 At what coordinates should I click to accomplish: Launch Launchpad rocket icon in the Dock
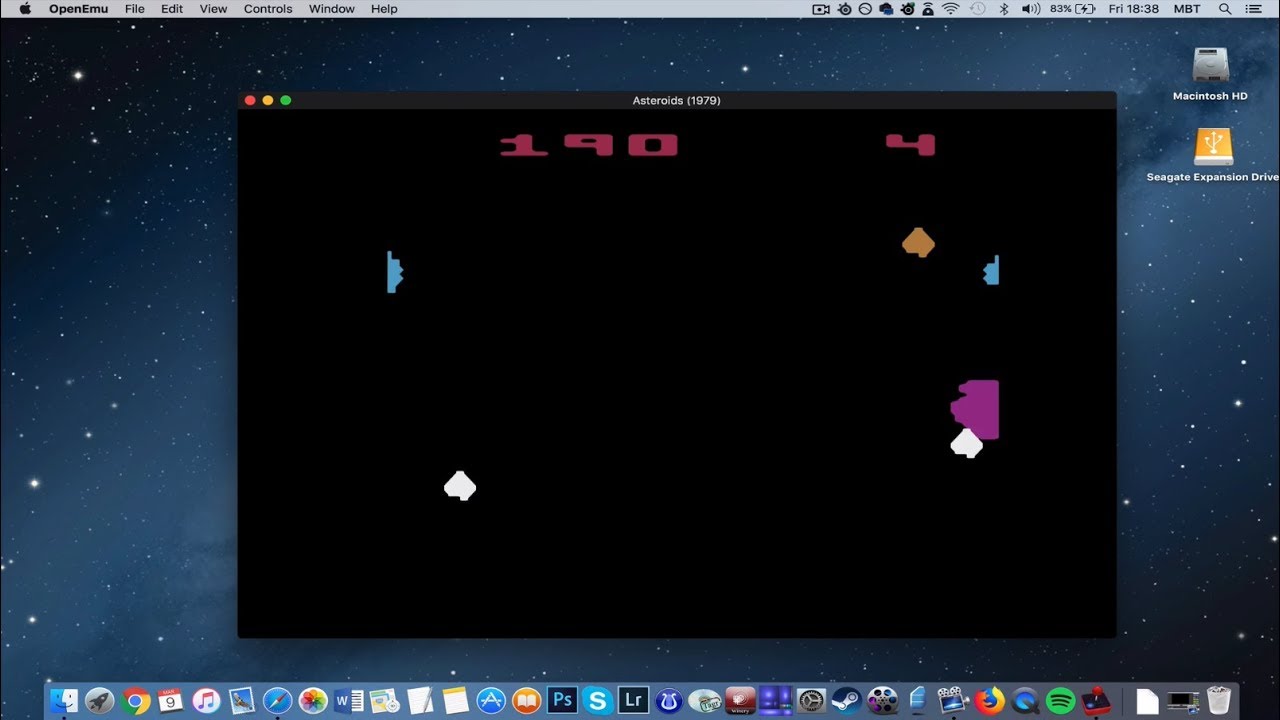coord(99,701)
